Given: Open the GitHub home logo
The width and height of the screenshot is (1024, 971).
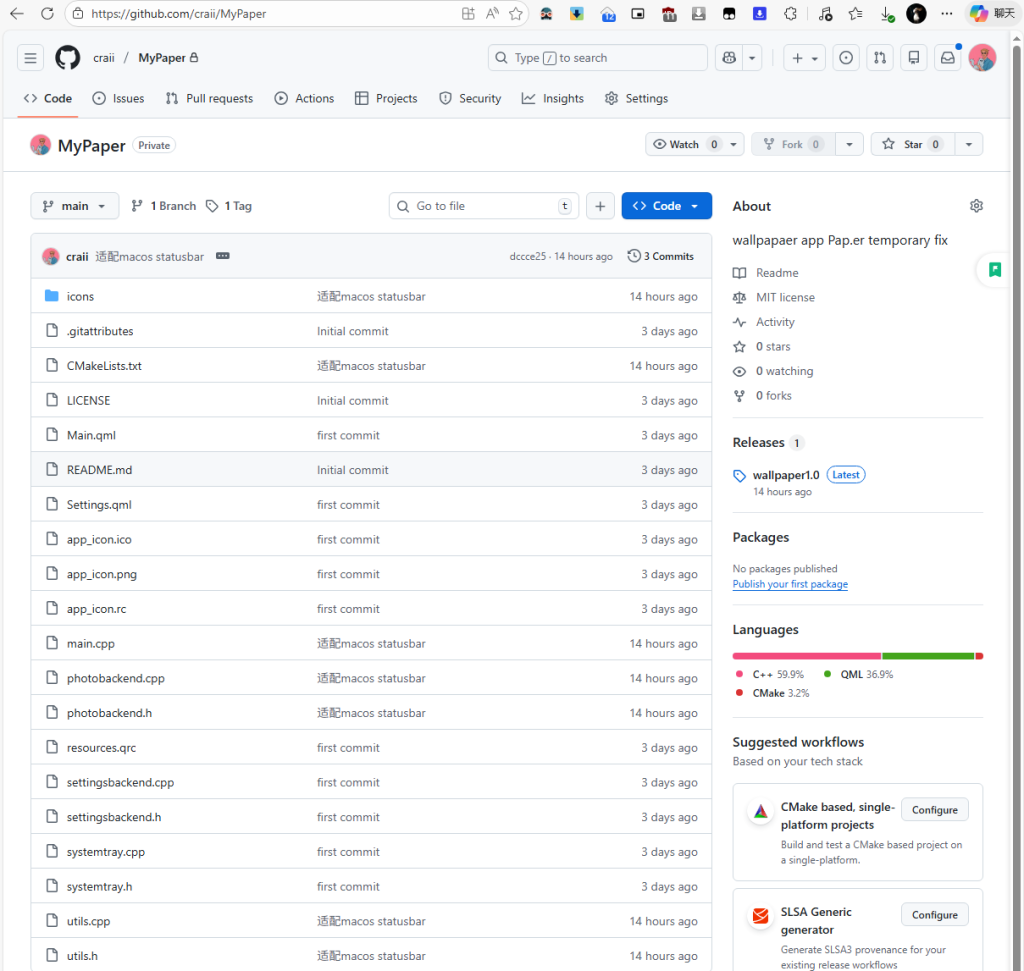Looking at the screenshot, I should point(67,57).
